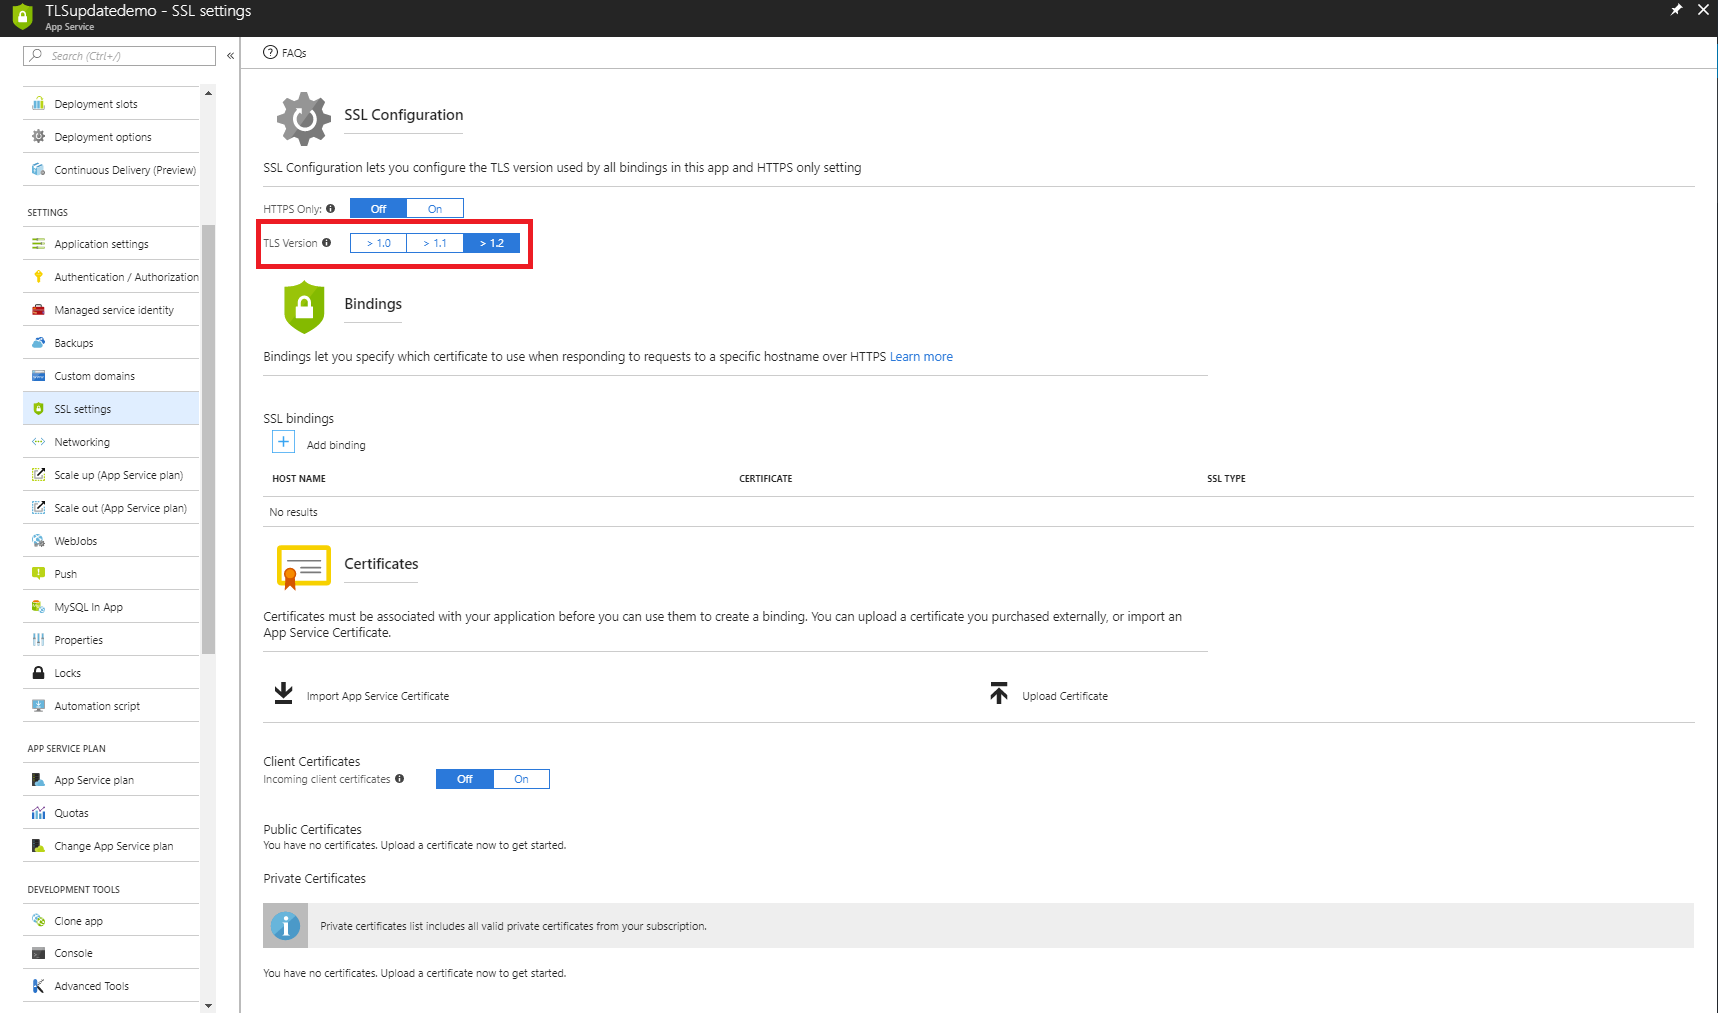1718x1013 pixels.
Task: Enable Incoming client certificates
Action: [521, 779]
